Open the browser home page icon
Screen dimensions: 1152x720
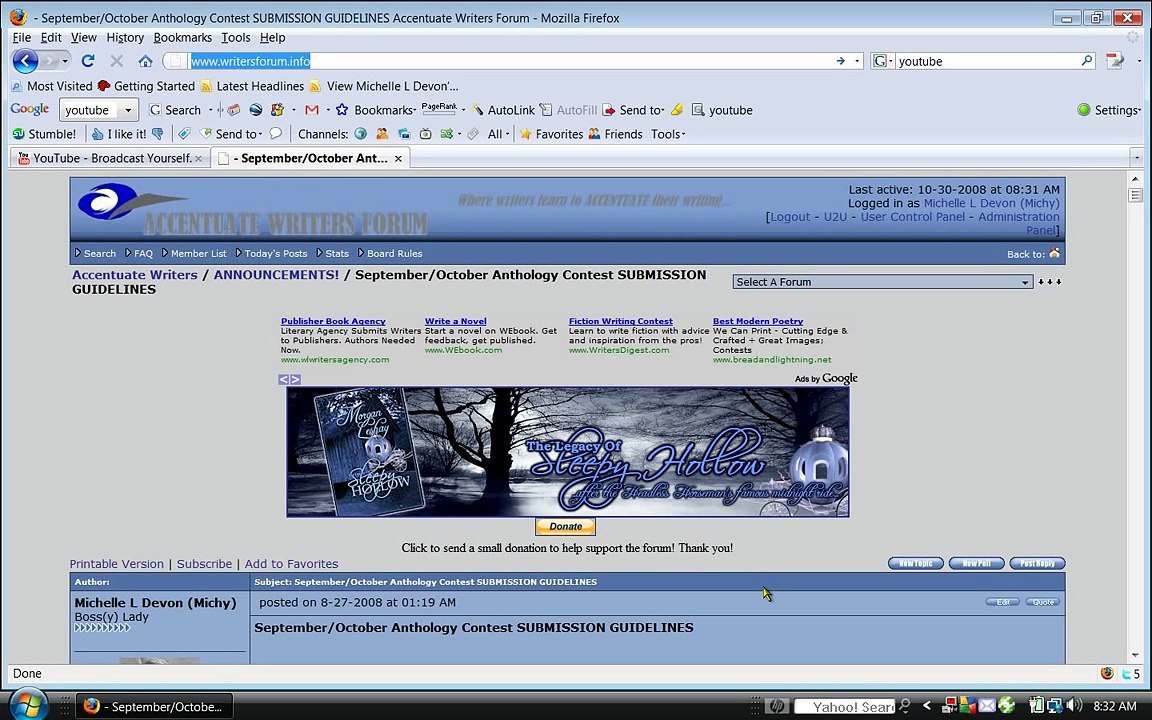point(145,61)
